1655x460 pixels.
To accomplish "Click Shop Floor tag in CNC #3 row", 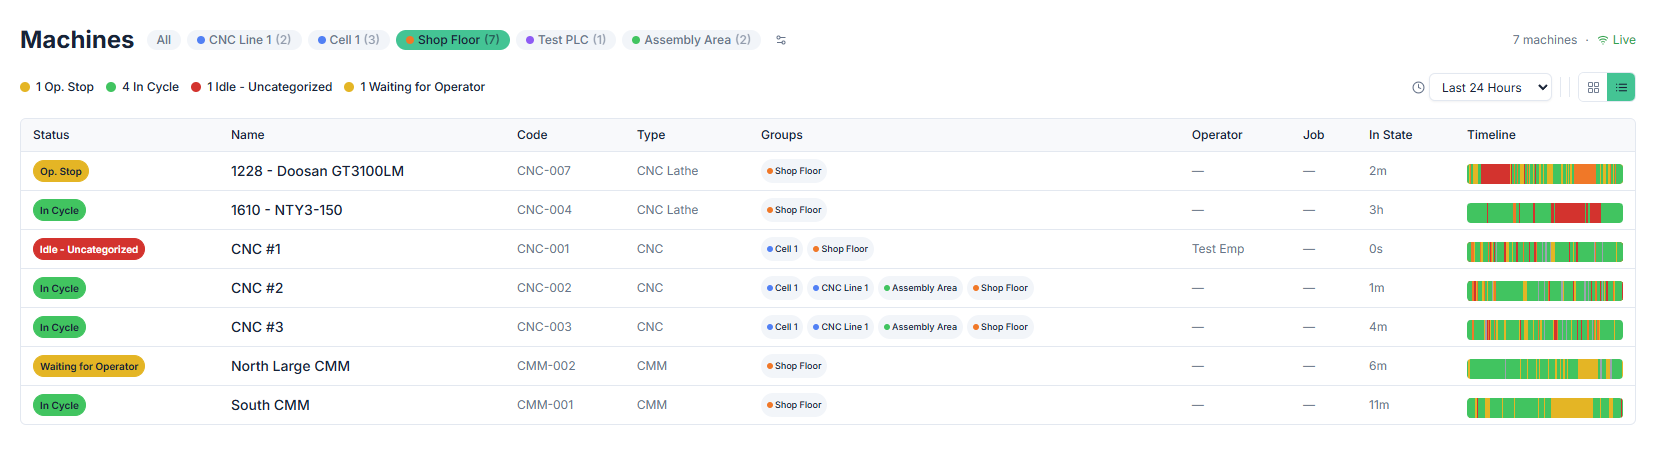I will pyautogui.click(x=1000, y=327).
